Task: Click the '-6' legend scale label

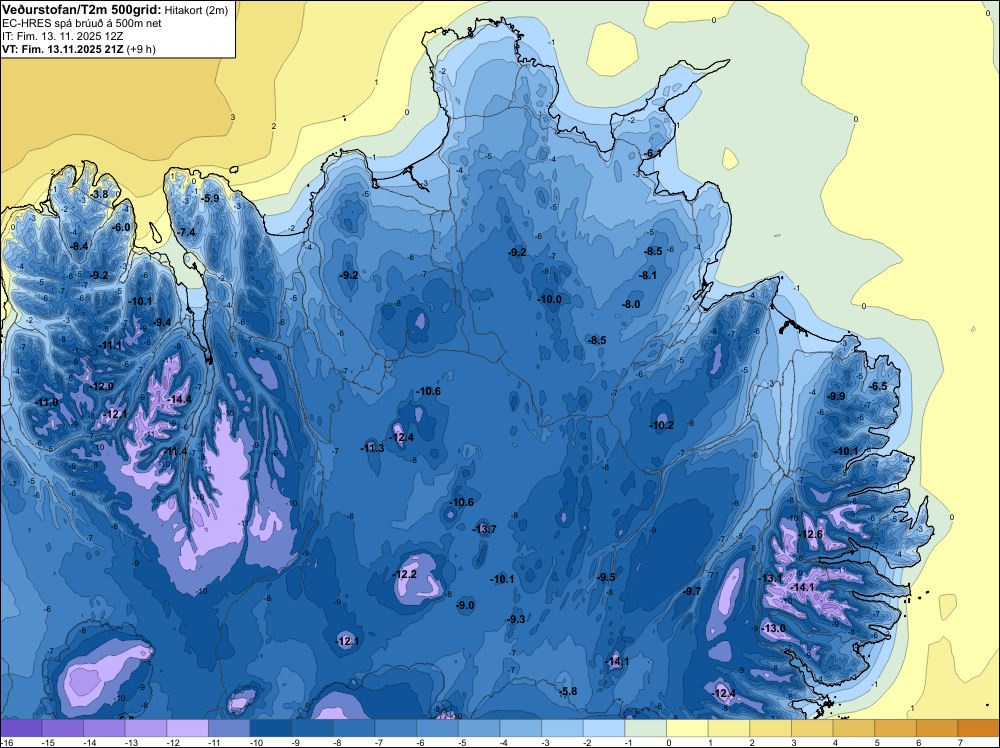Action: [x=421, y=742]
